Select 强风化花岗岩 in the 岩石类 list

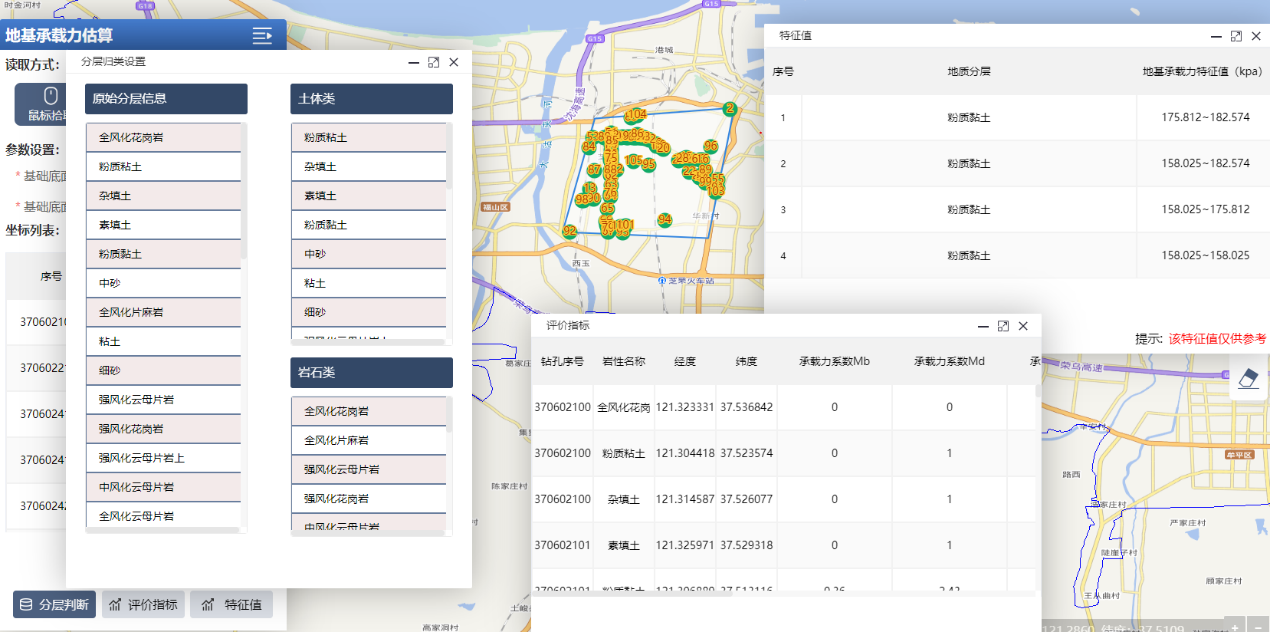[368, 498]
